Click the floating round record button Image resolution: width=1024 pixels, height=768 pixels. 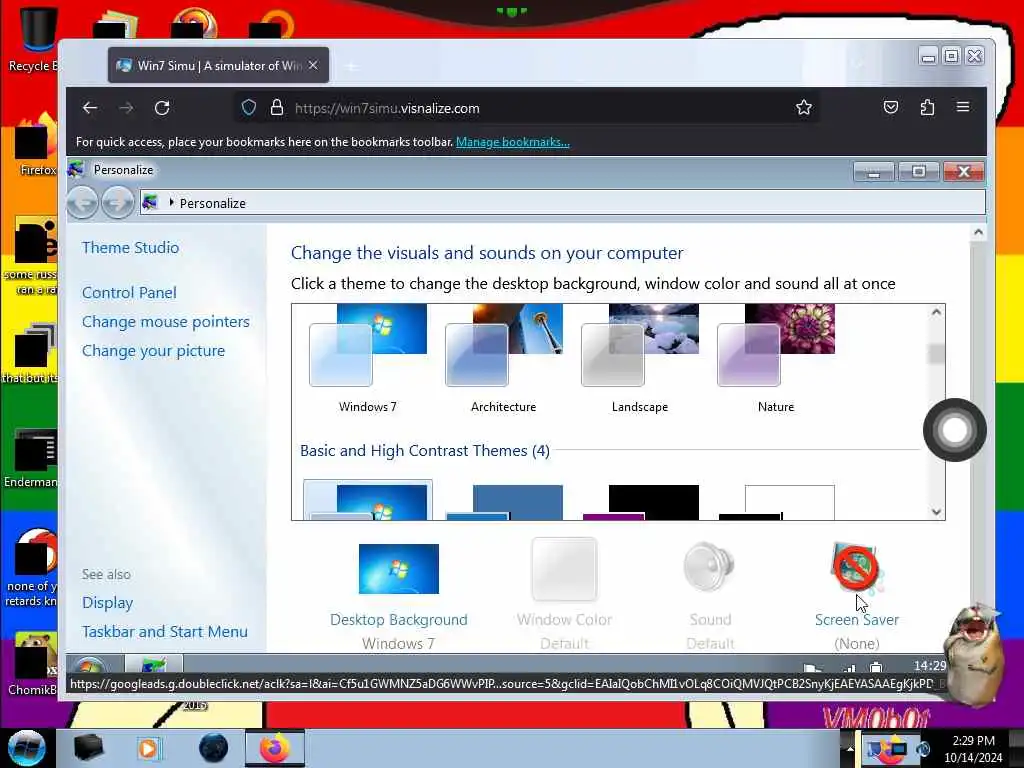pyautogui.click(x=954, y=430)
